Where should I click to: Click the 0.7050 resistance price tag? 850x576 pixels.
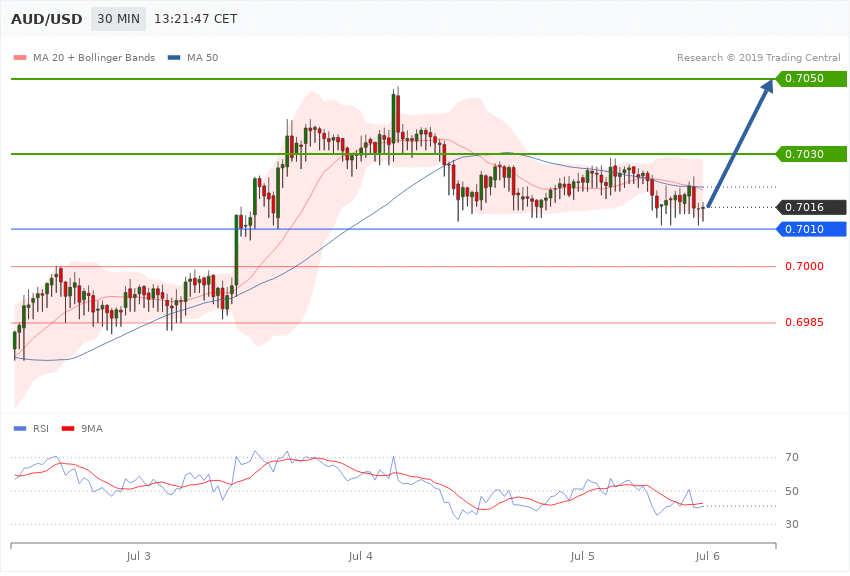[x=812, y=79]
